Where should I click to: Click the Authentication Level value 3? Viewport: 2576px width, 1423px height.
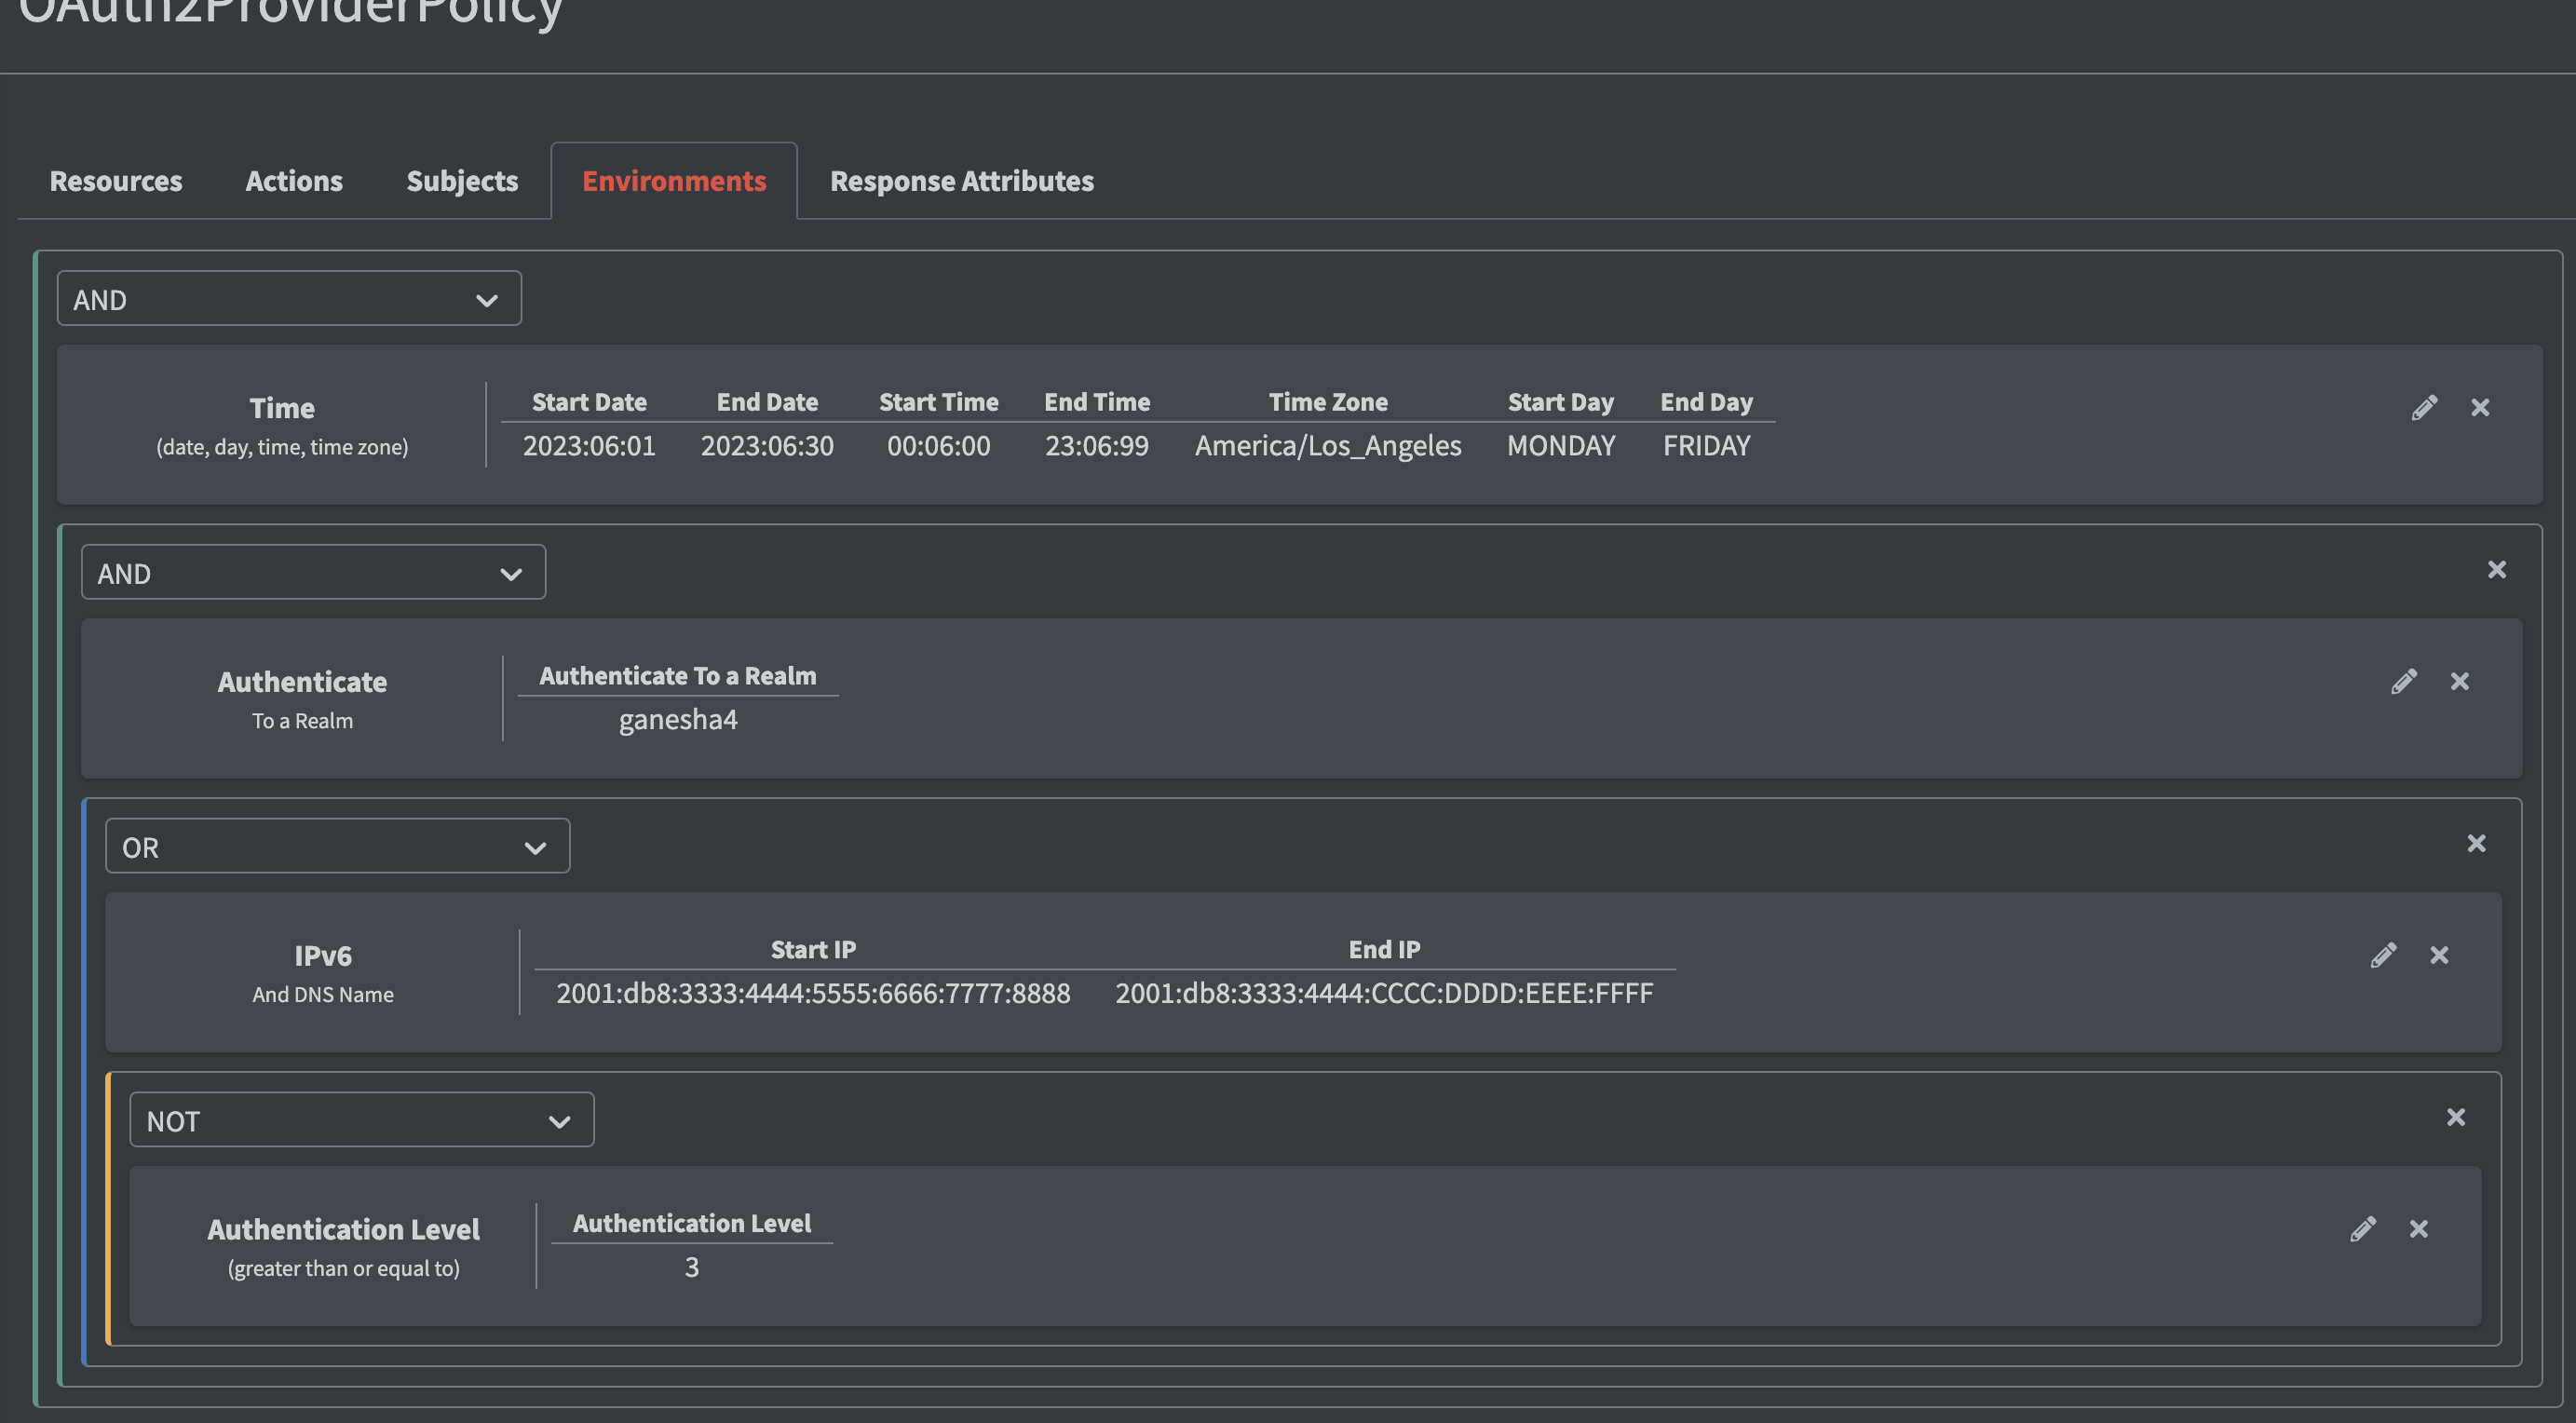click(x=691, y=1267)
